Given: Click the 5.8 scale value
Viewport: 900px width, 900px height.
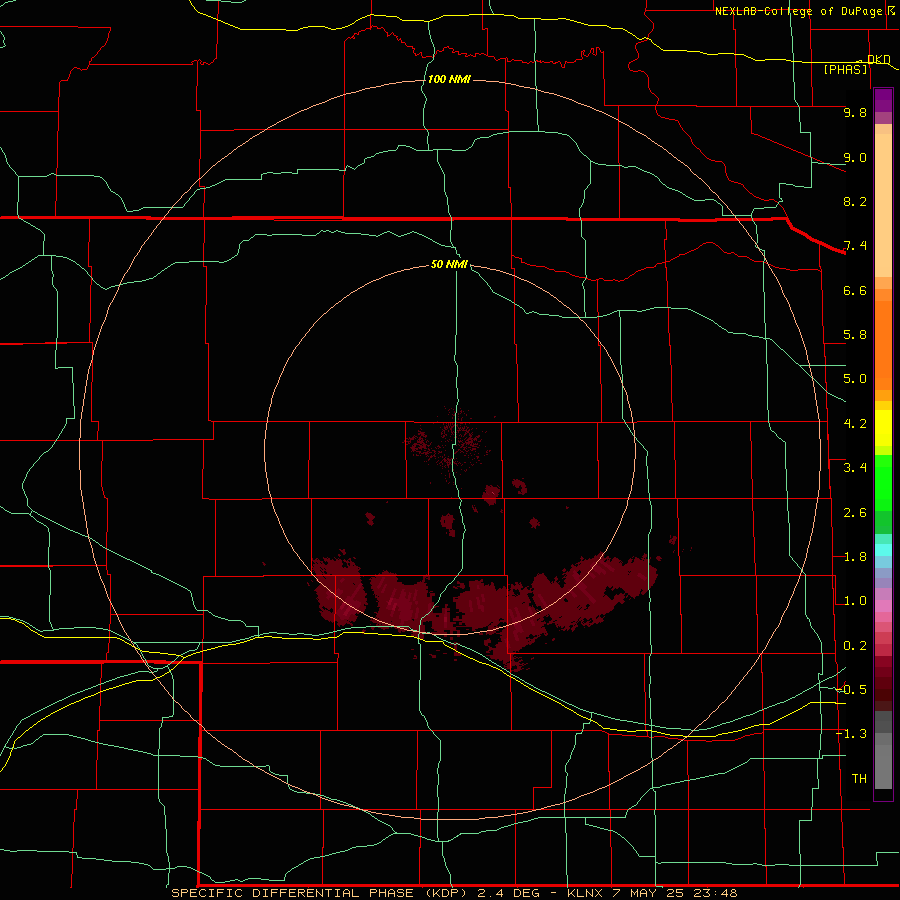Looking at the screenshot, I should pyautogui.click(x=855, y=335).
